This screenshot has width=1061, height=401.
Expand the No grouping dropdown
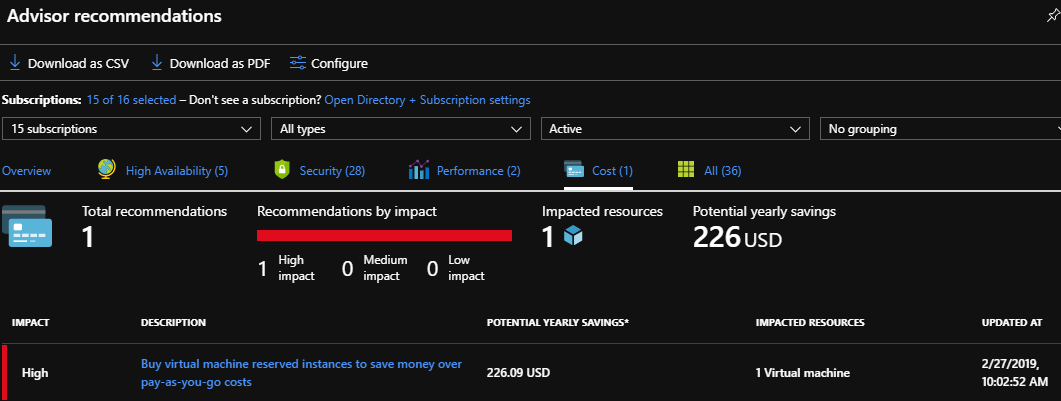coord(940,129)
